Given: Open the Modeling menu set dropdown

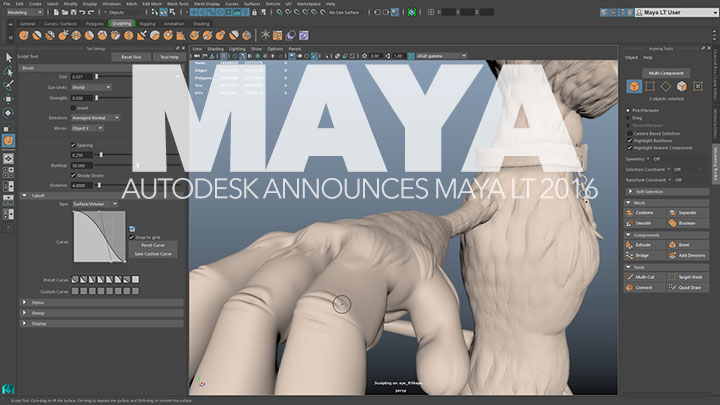Looking at the screenshot, I should [25, 12].
